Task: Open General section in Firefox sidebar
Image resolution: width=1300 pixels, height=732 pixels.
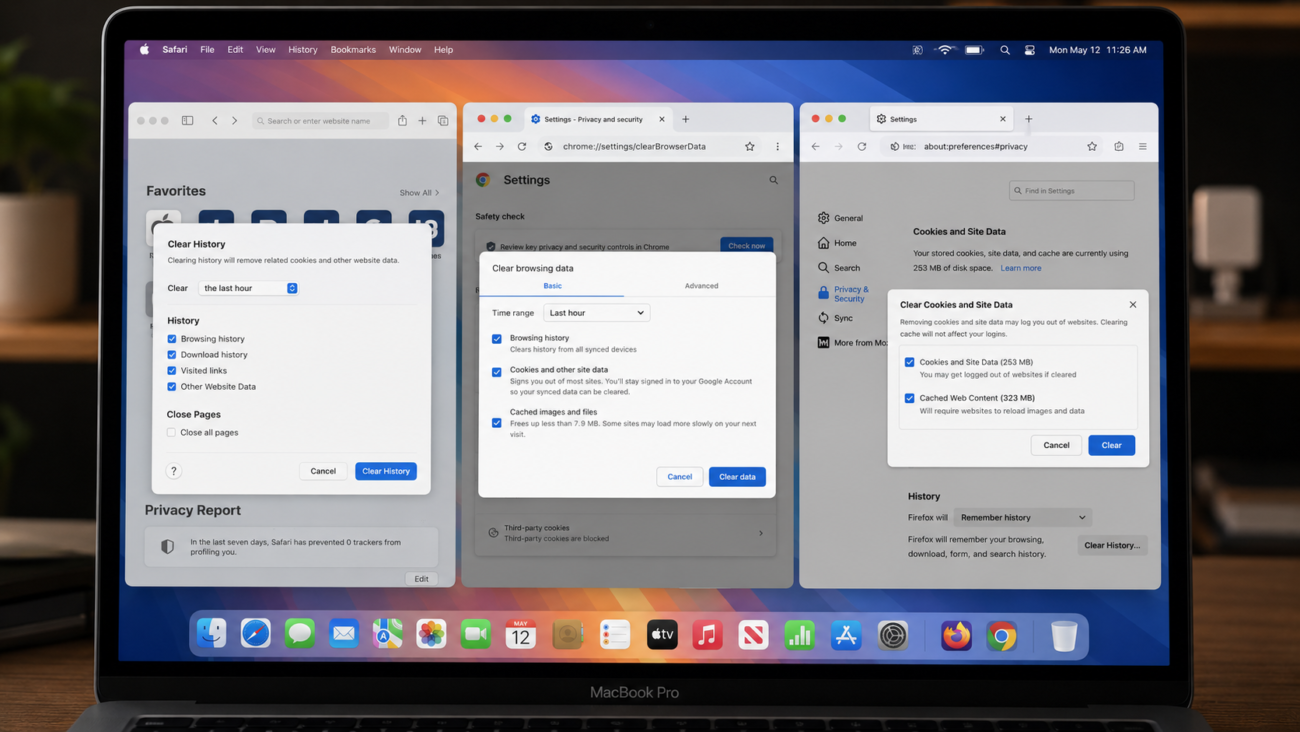Action: [x=840, y=218]
